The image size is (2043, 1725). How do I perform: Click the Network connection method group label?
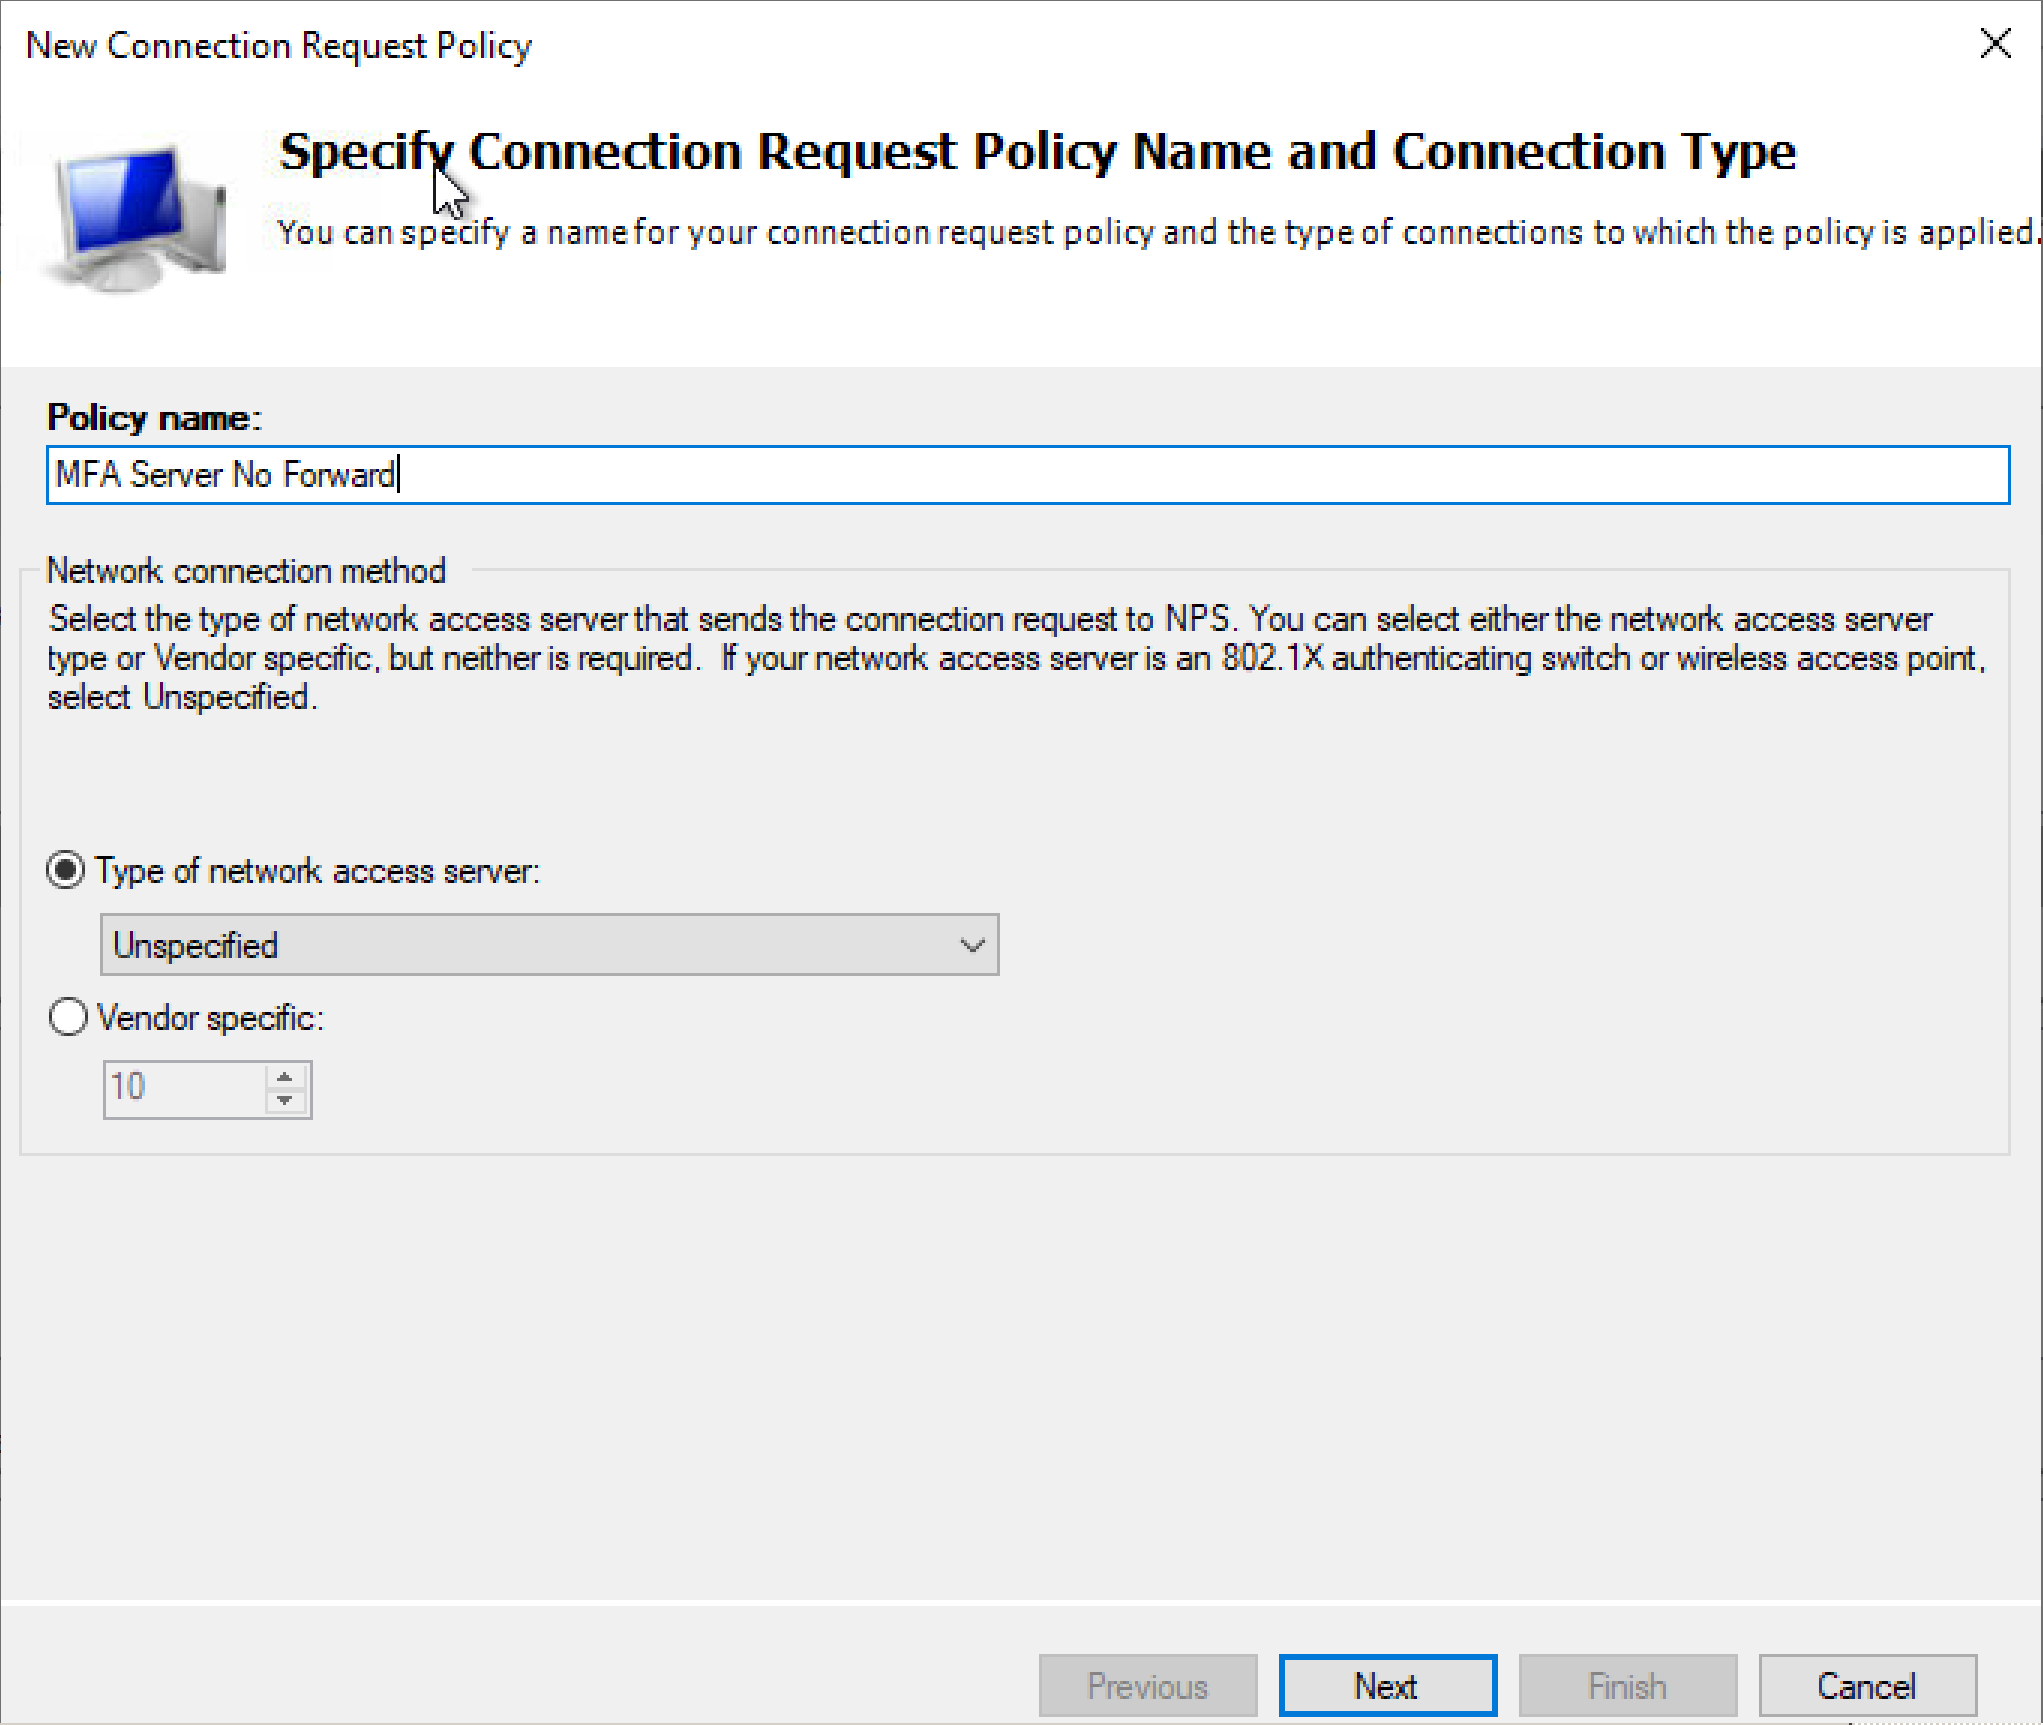246,571
